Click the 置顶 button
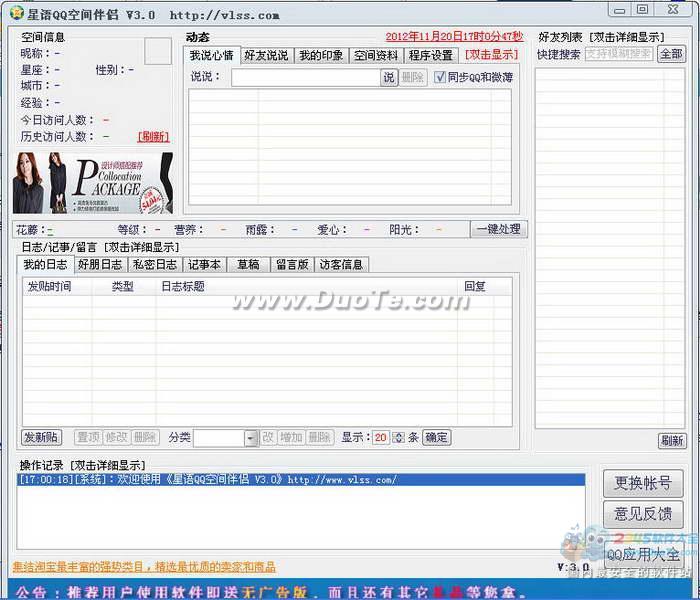 88,437
